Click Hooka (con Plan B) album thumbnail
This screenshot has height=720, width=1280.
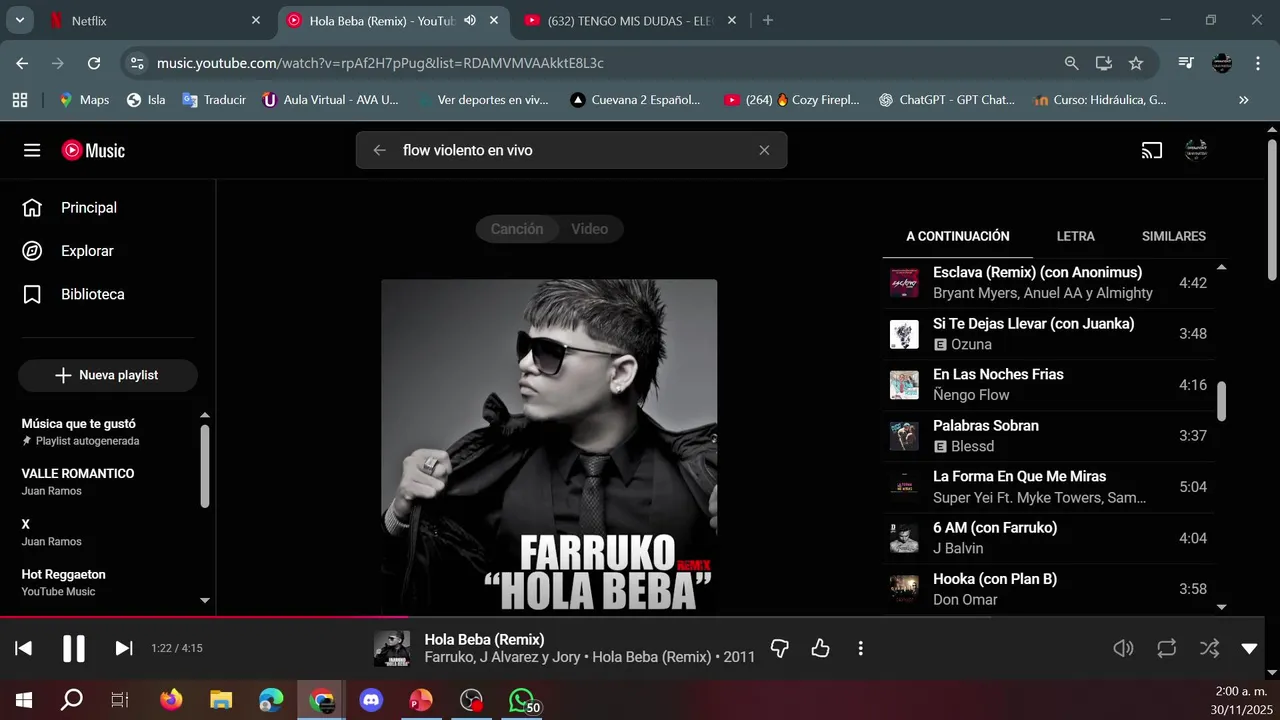(x=904, y=589)
